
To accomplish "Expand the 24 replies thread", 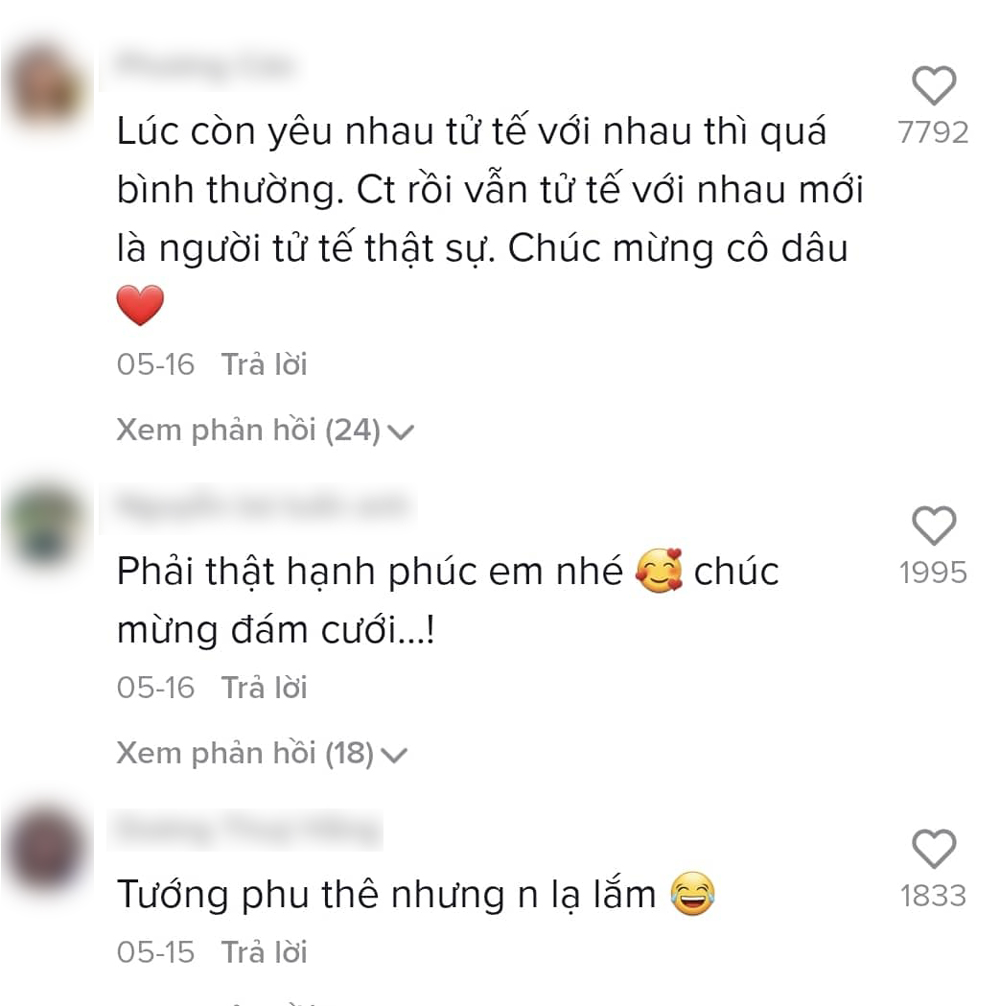I will (265, 431).
